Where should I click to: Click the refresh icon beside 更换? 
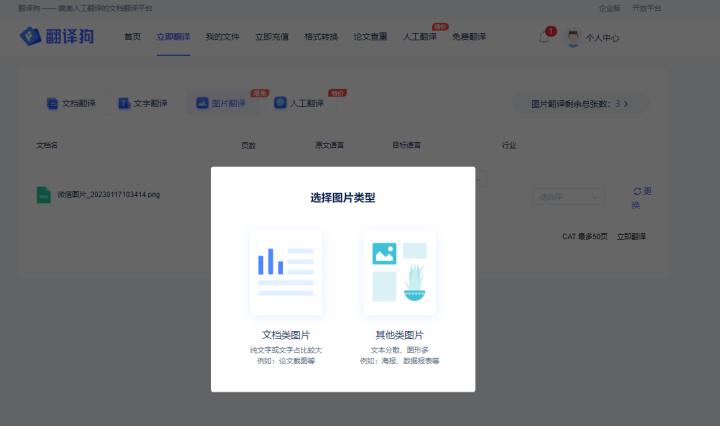pyautogui.click(x=637, y=191)
